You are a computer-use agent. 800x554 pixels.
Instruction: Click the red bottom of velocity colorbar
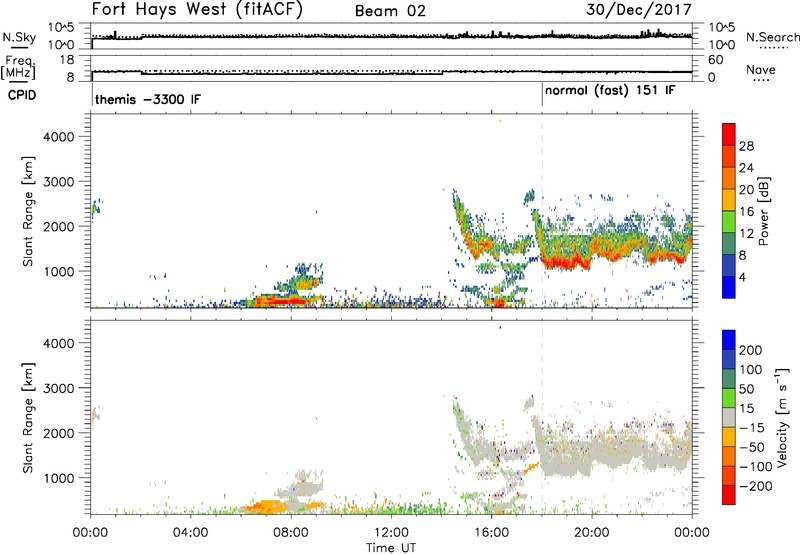729,495
